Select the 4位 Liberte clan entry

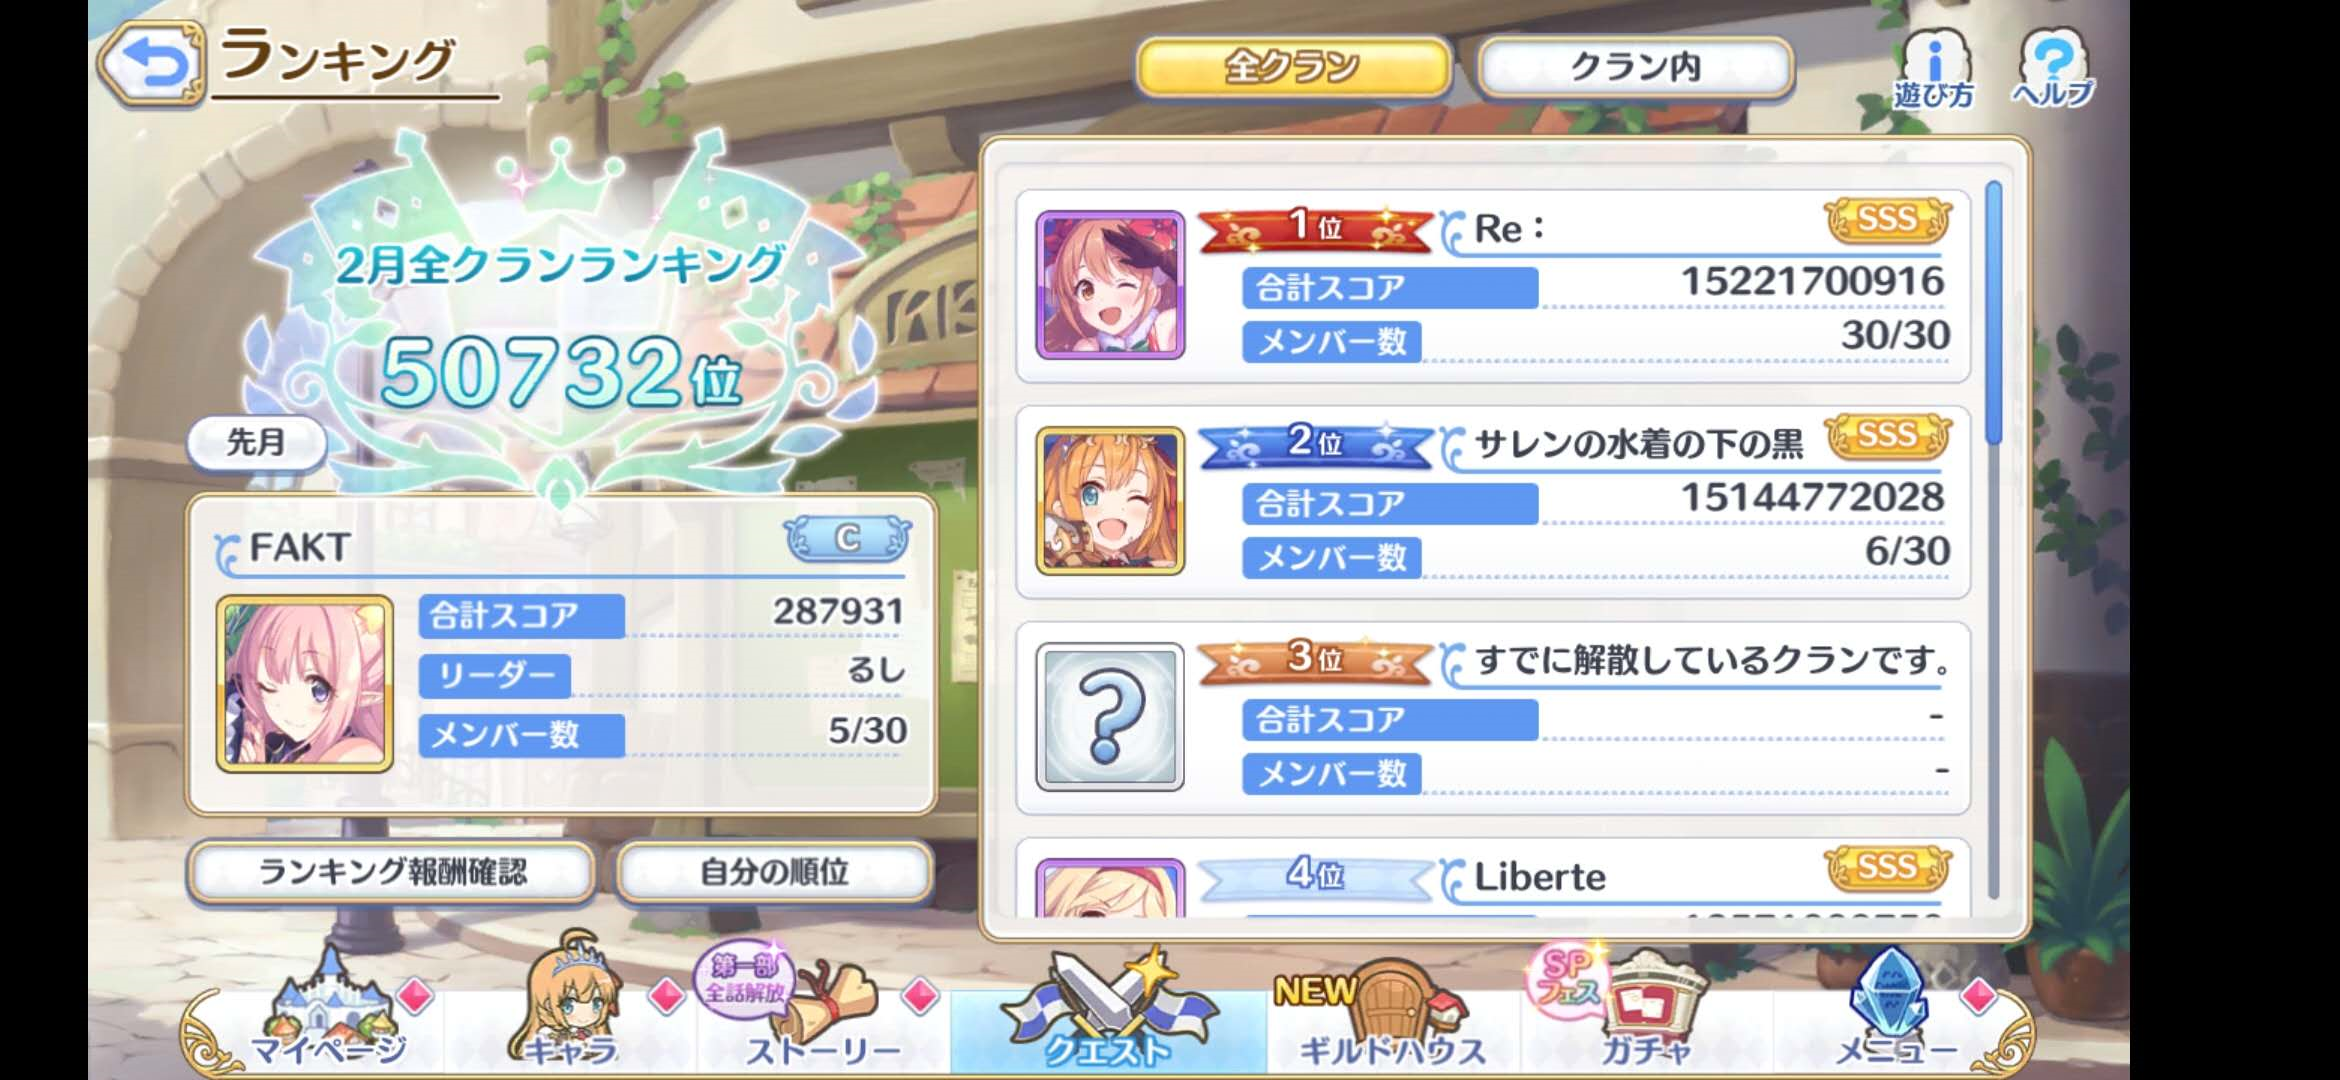pos(1493,877)
